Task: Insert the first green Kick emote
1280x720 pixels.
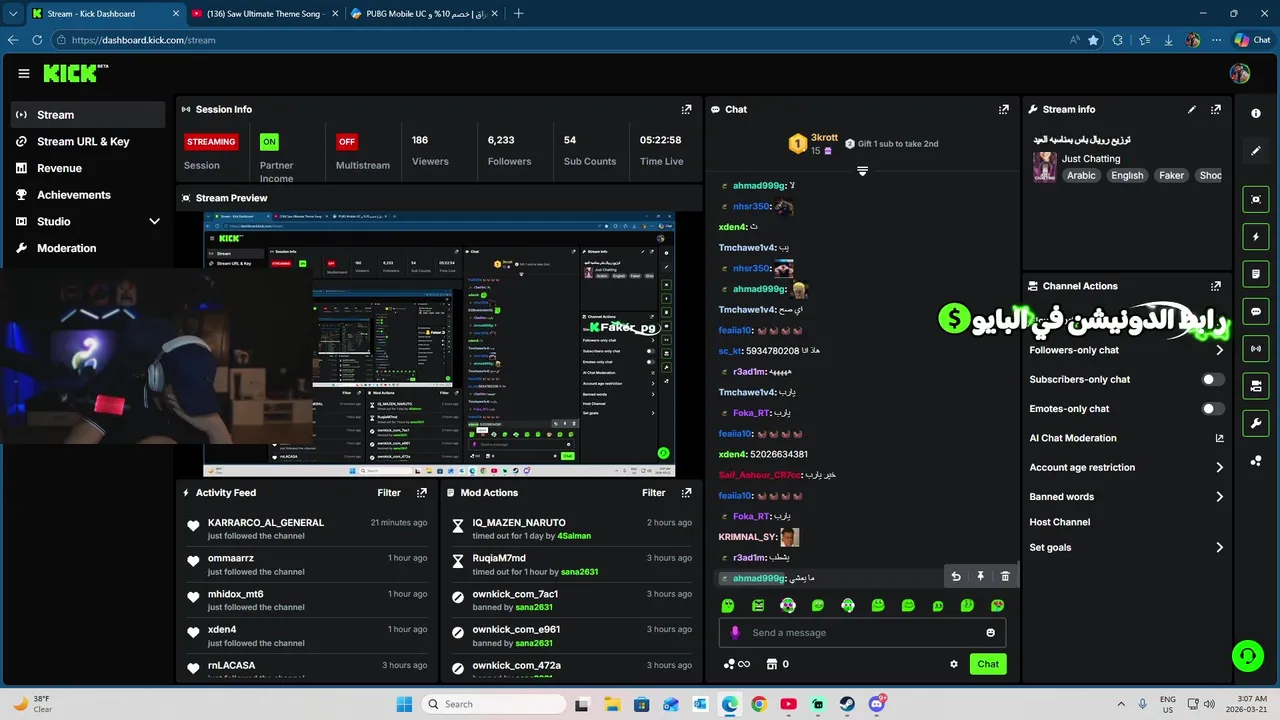Action: point(728,605)
